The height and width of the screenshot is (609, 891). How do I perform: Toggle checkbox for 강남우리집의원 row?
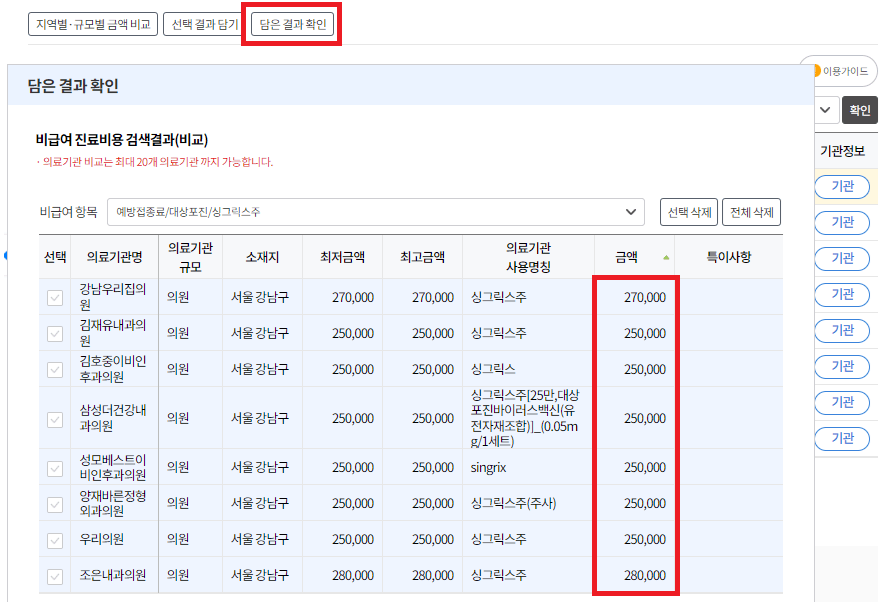(x=55, y=298)
